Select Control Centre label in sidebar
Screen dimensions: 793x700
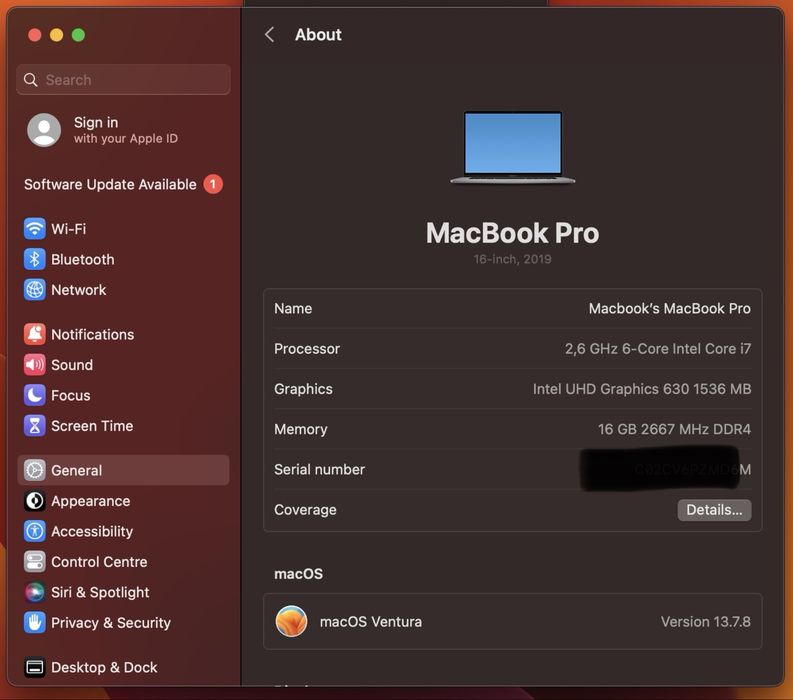tap(99, 561)
